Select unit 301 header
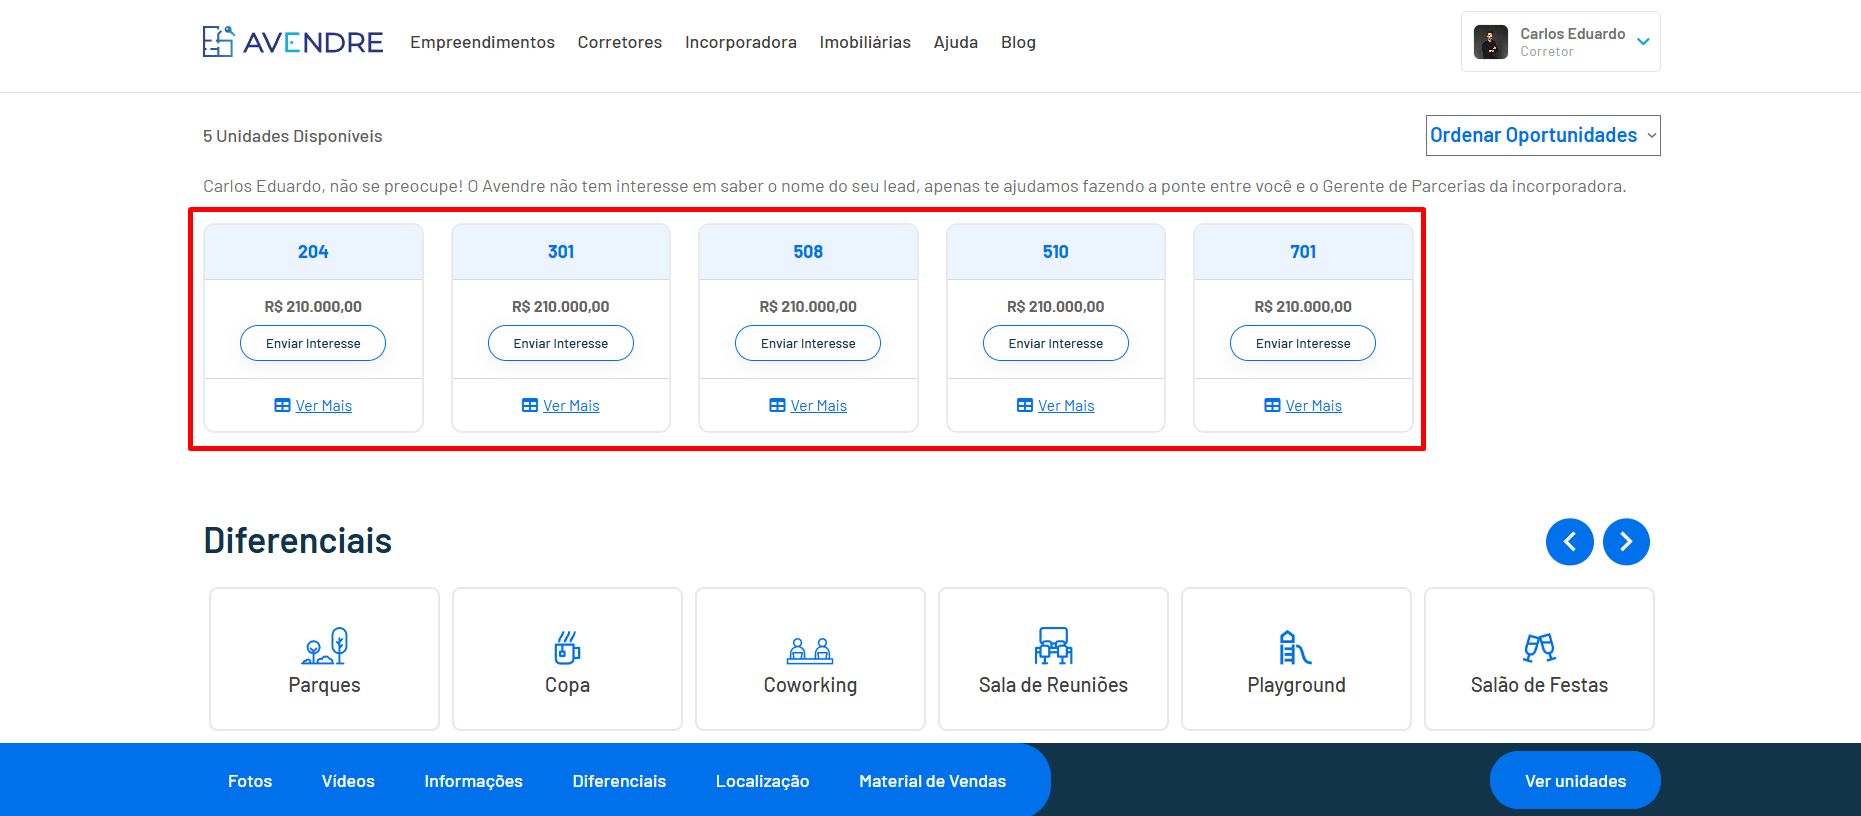Image resolution: width=1861 pixels, height=816 pixels. [x=561, y=252]
